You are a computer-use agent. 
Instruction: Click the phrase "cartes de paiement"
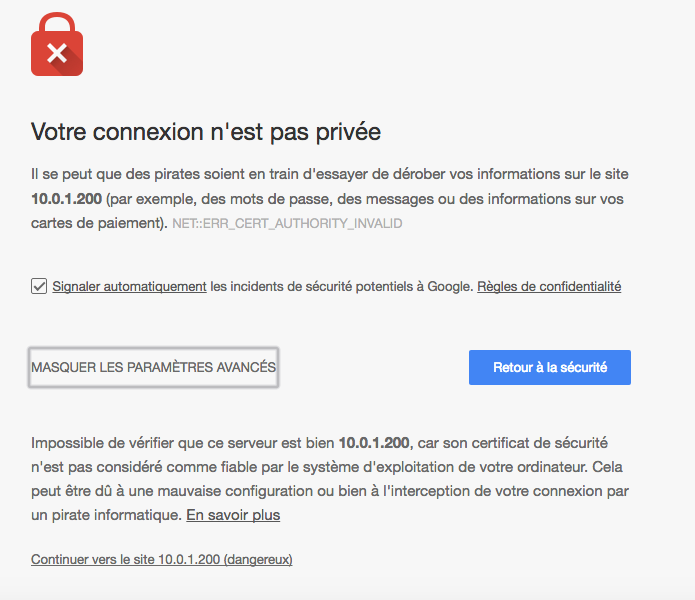pos(96,223)
